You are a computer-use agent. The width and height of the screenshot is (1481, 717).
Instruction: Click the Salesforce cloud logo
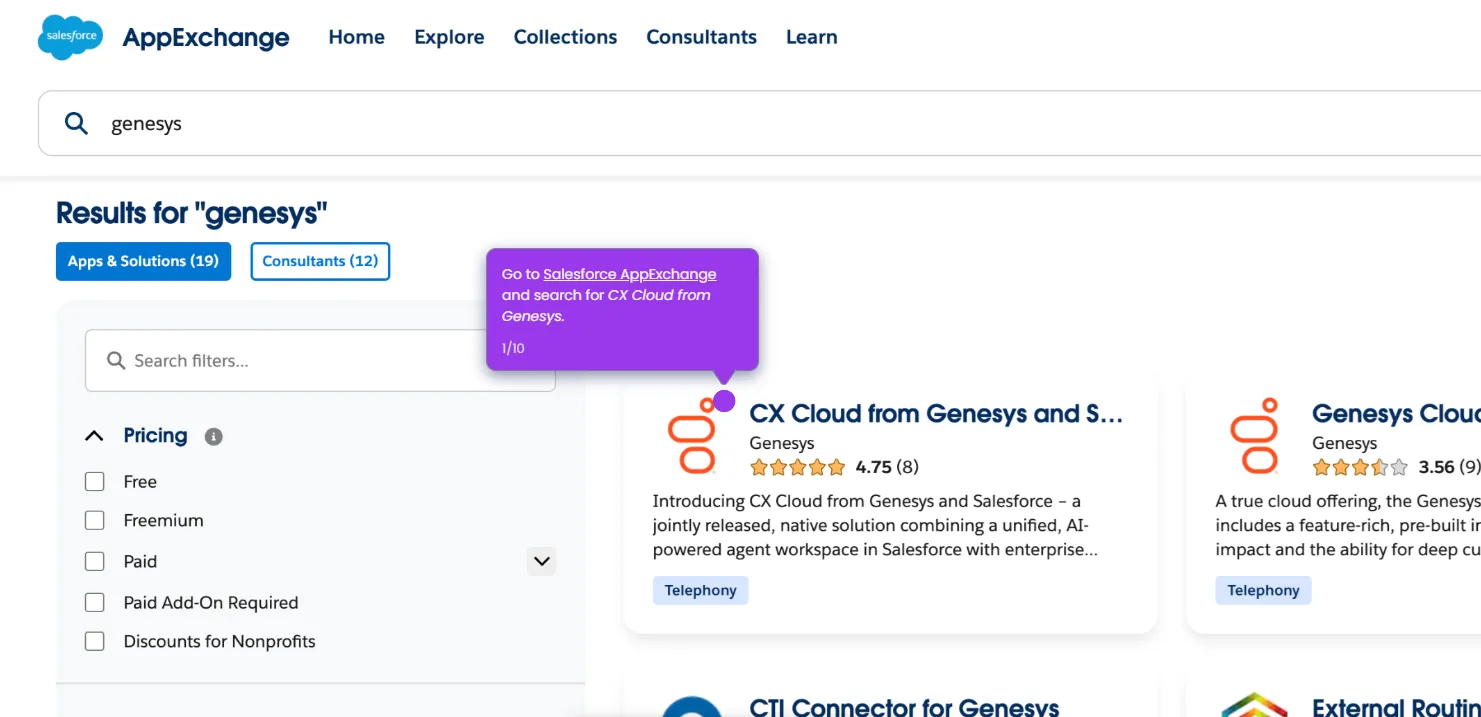click(70, 37)
